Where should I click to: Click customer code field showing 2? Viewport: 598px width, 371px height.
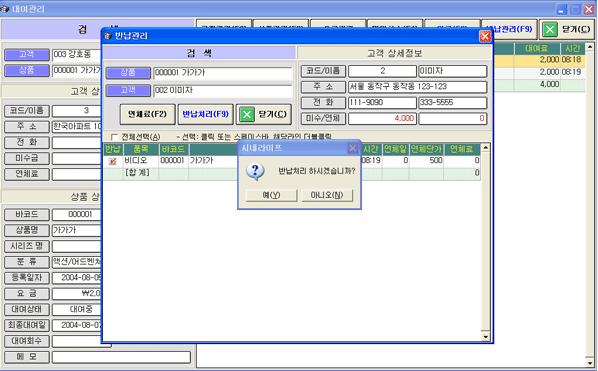pos(382,71)
